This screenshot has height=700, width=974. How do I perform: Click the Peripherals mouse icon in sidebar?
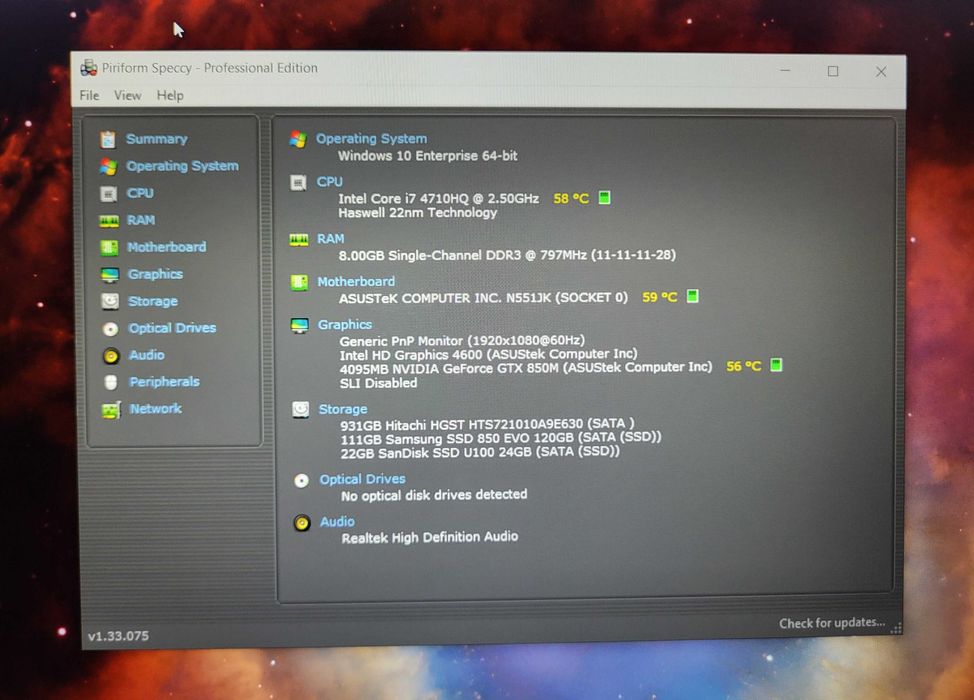point(111,382)
